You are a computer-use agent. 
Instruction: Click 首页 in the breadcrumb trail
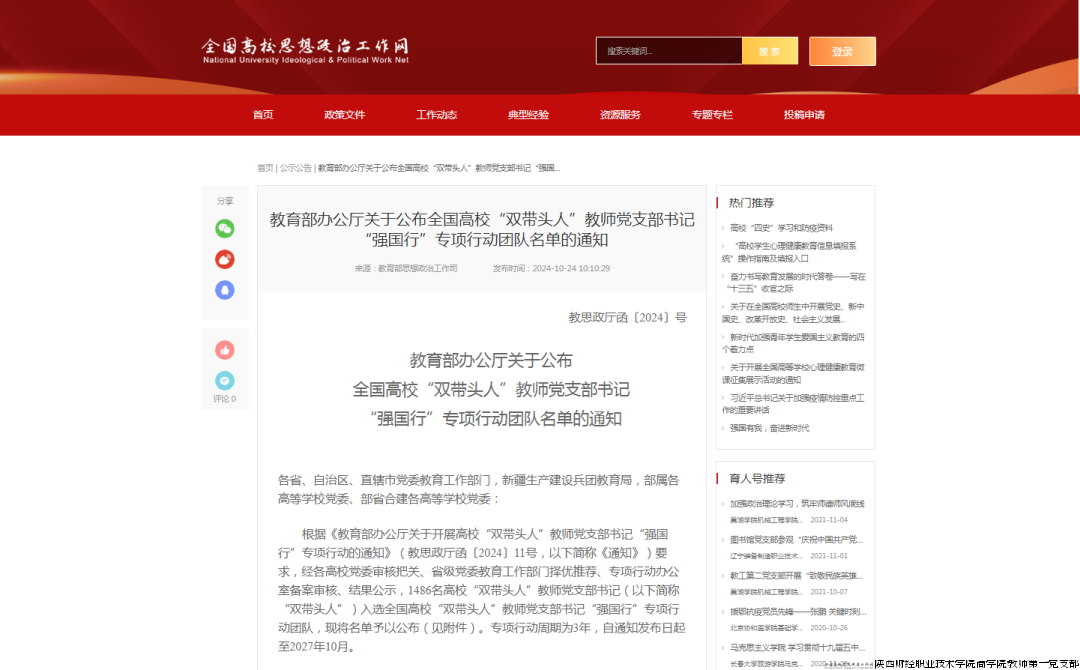point(265,168)
